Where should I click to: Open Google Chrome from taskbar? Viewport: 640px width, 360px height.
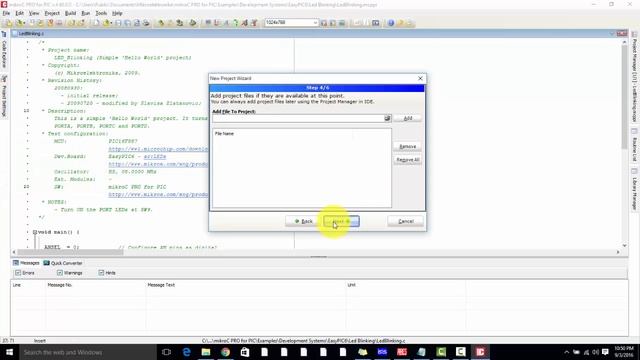(225, 352)
